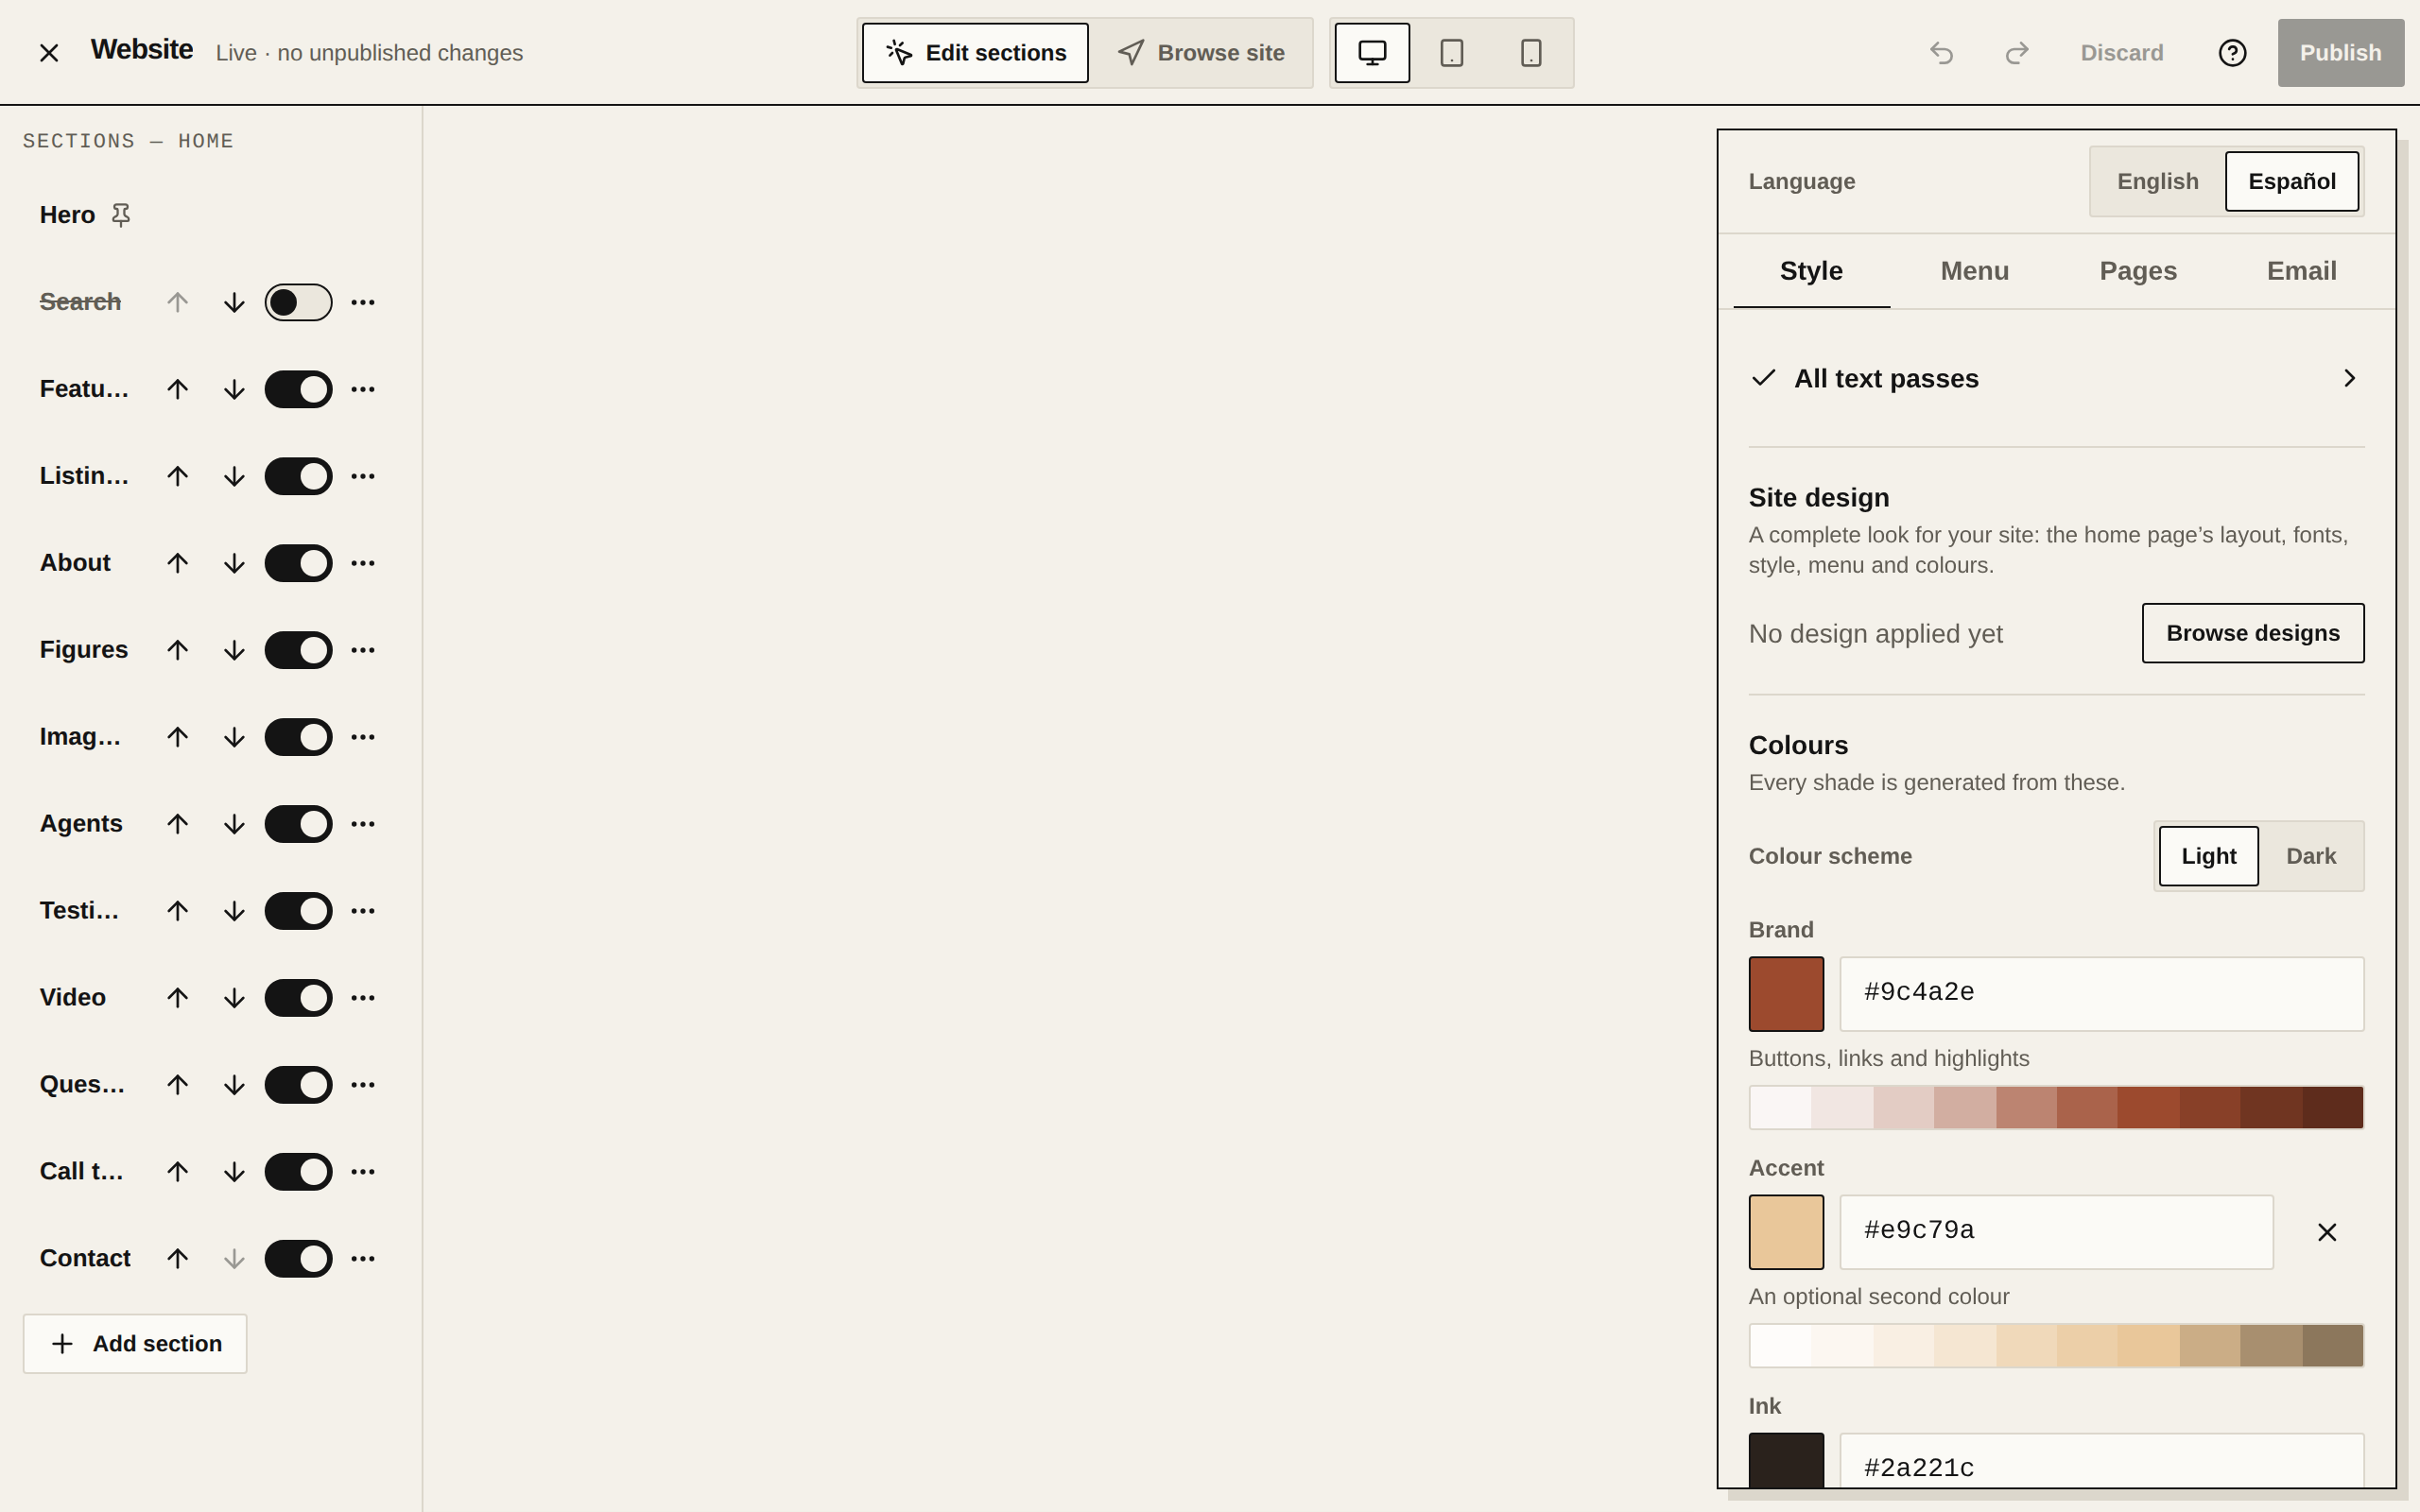This screenshot has height=1512, width=2420.
Task: Switch to desktop preview
Action: (x=1372, y=53)
